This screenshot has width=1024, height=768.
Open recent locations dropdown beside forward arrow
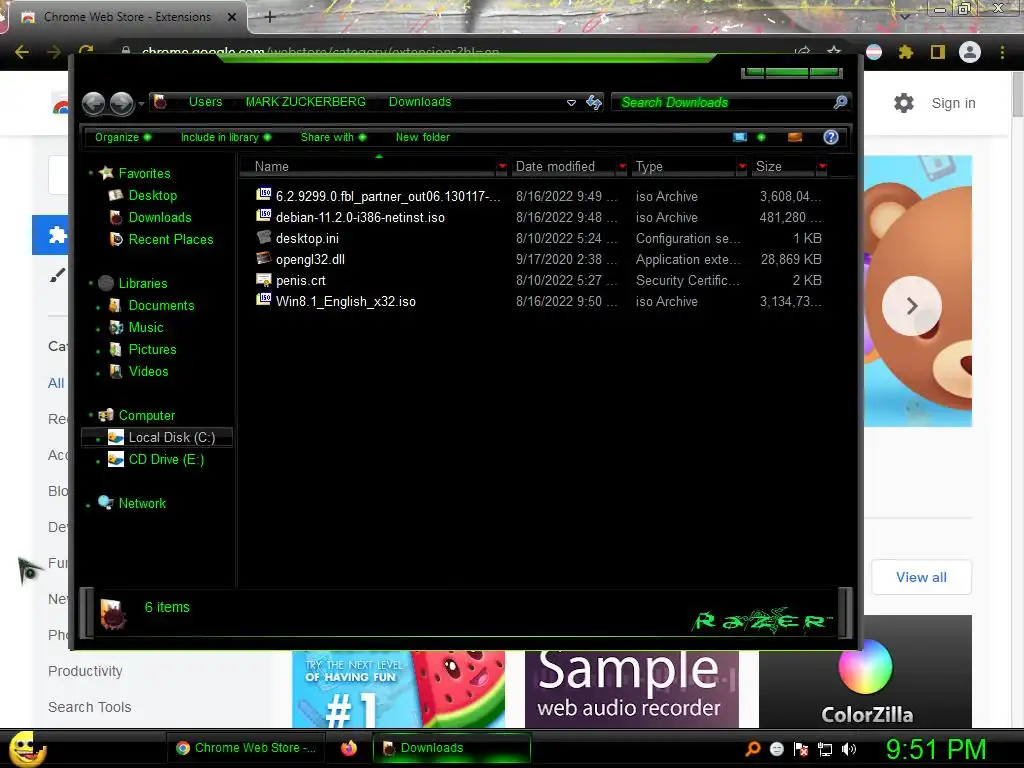click(x=141, y=104)
